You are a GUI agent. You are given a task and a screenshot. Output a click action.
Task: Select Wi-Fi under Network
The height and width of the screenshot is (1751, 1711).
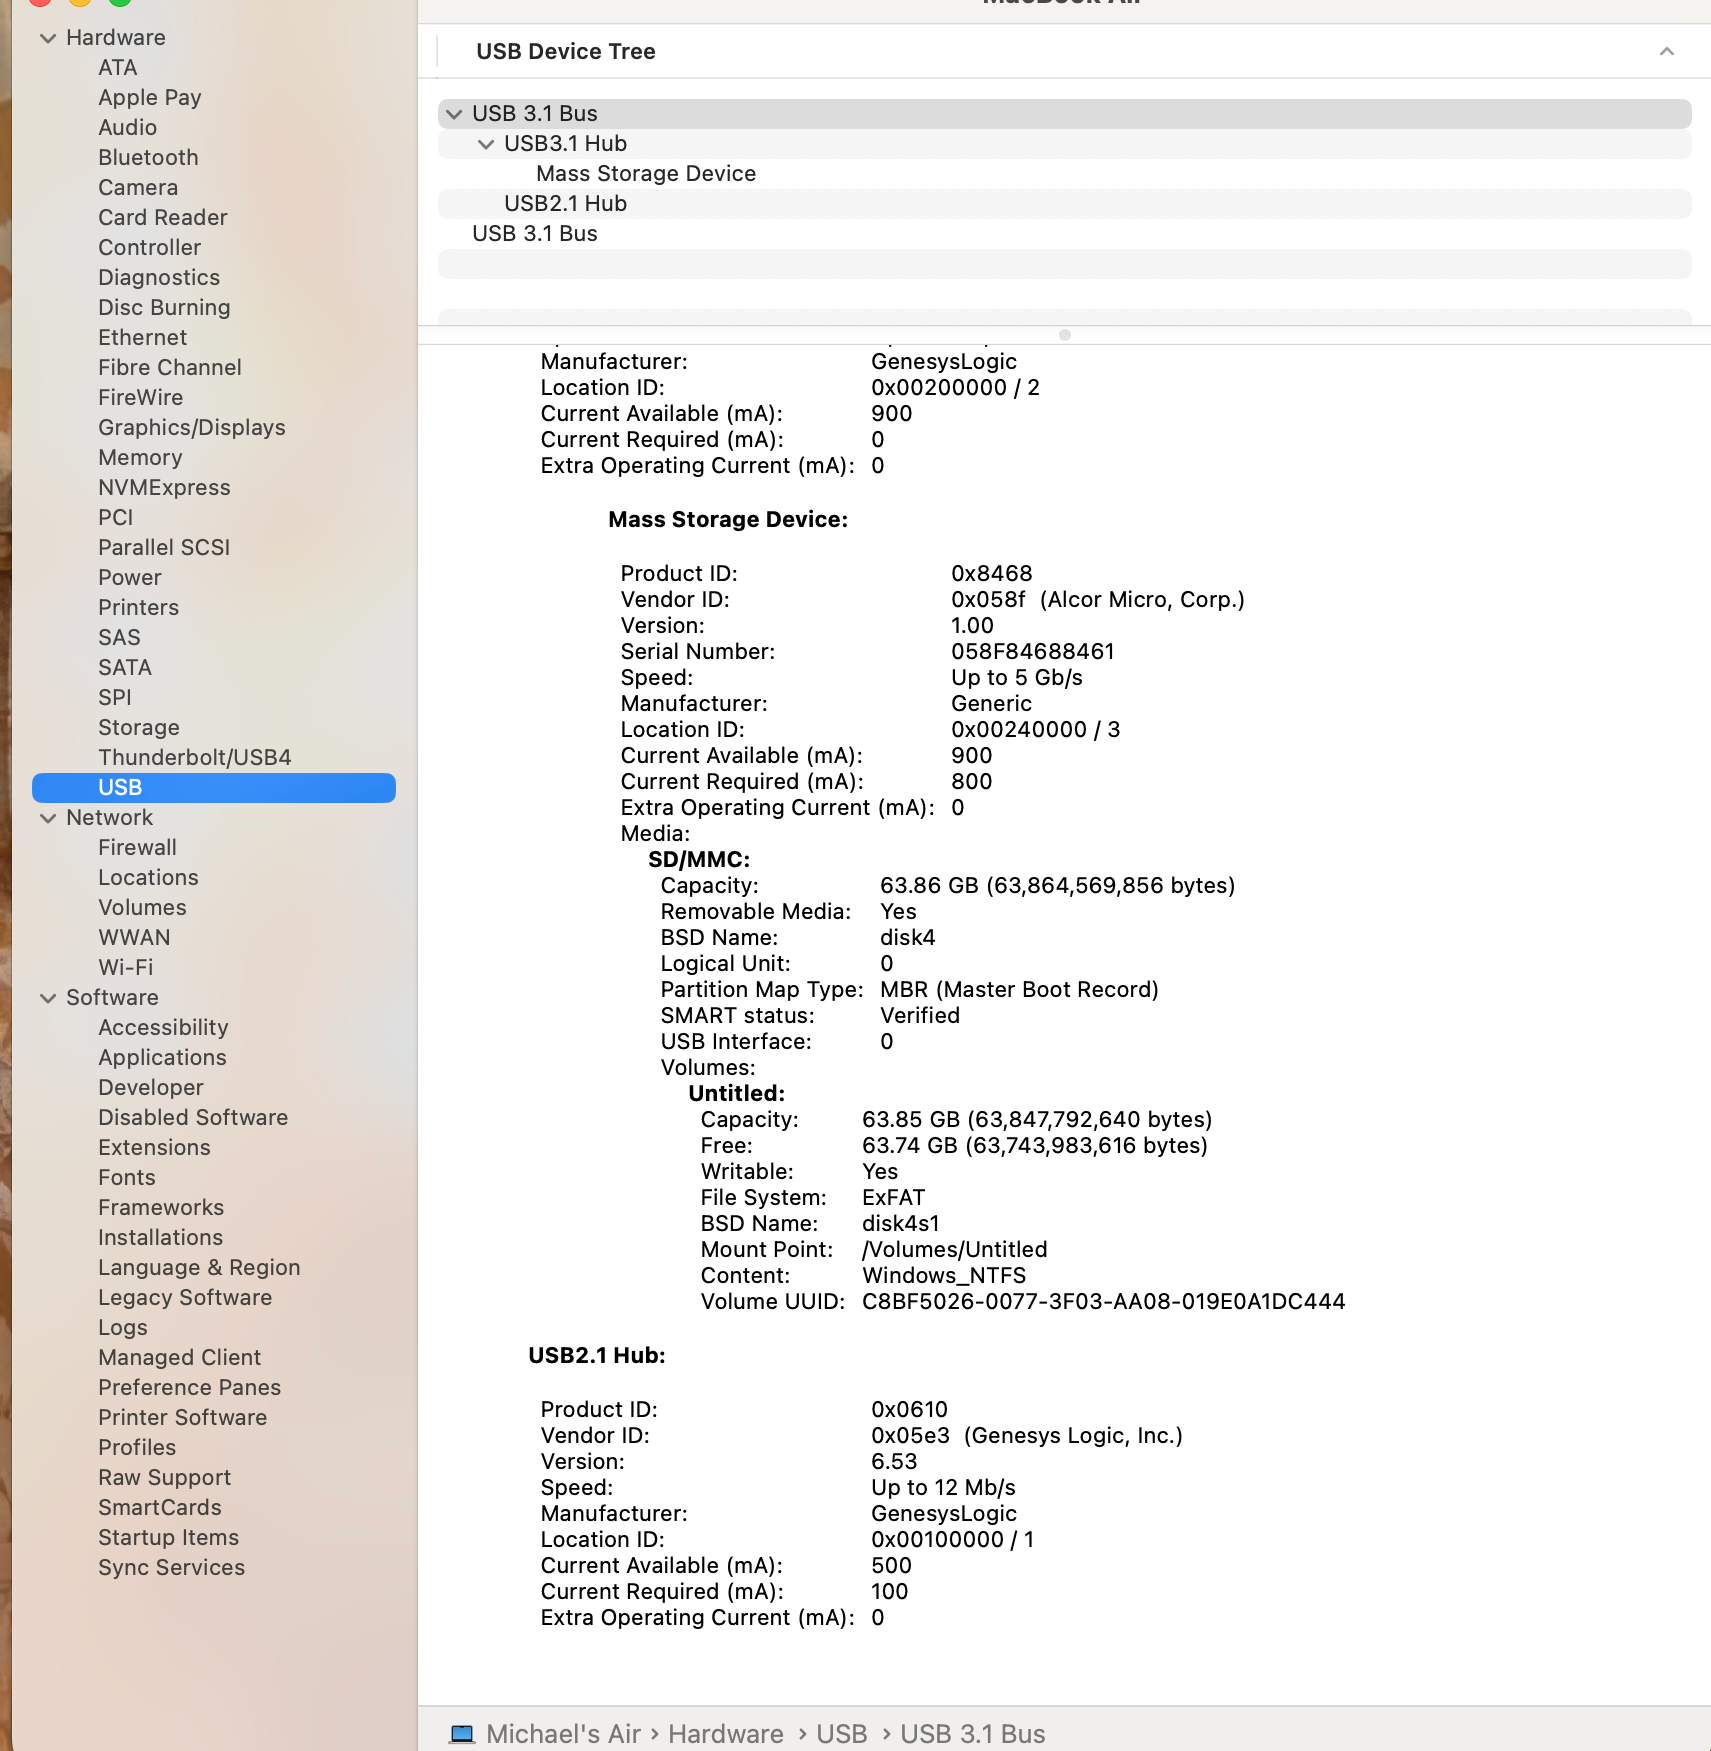click(x=126, y=968)
